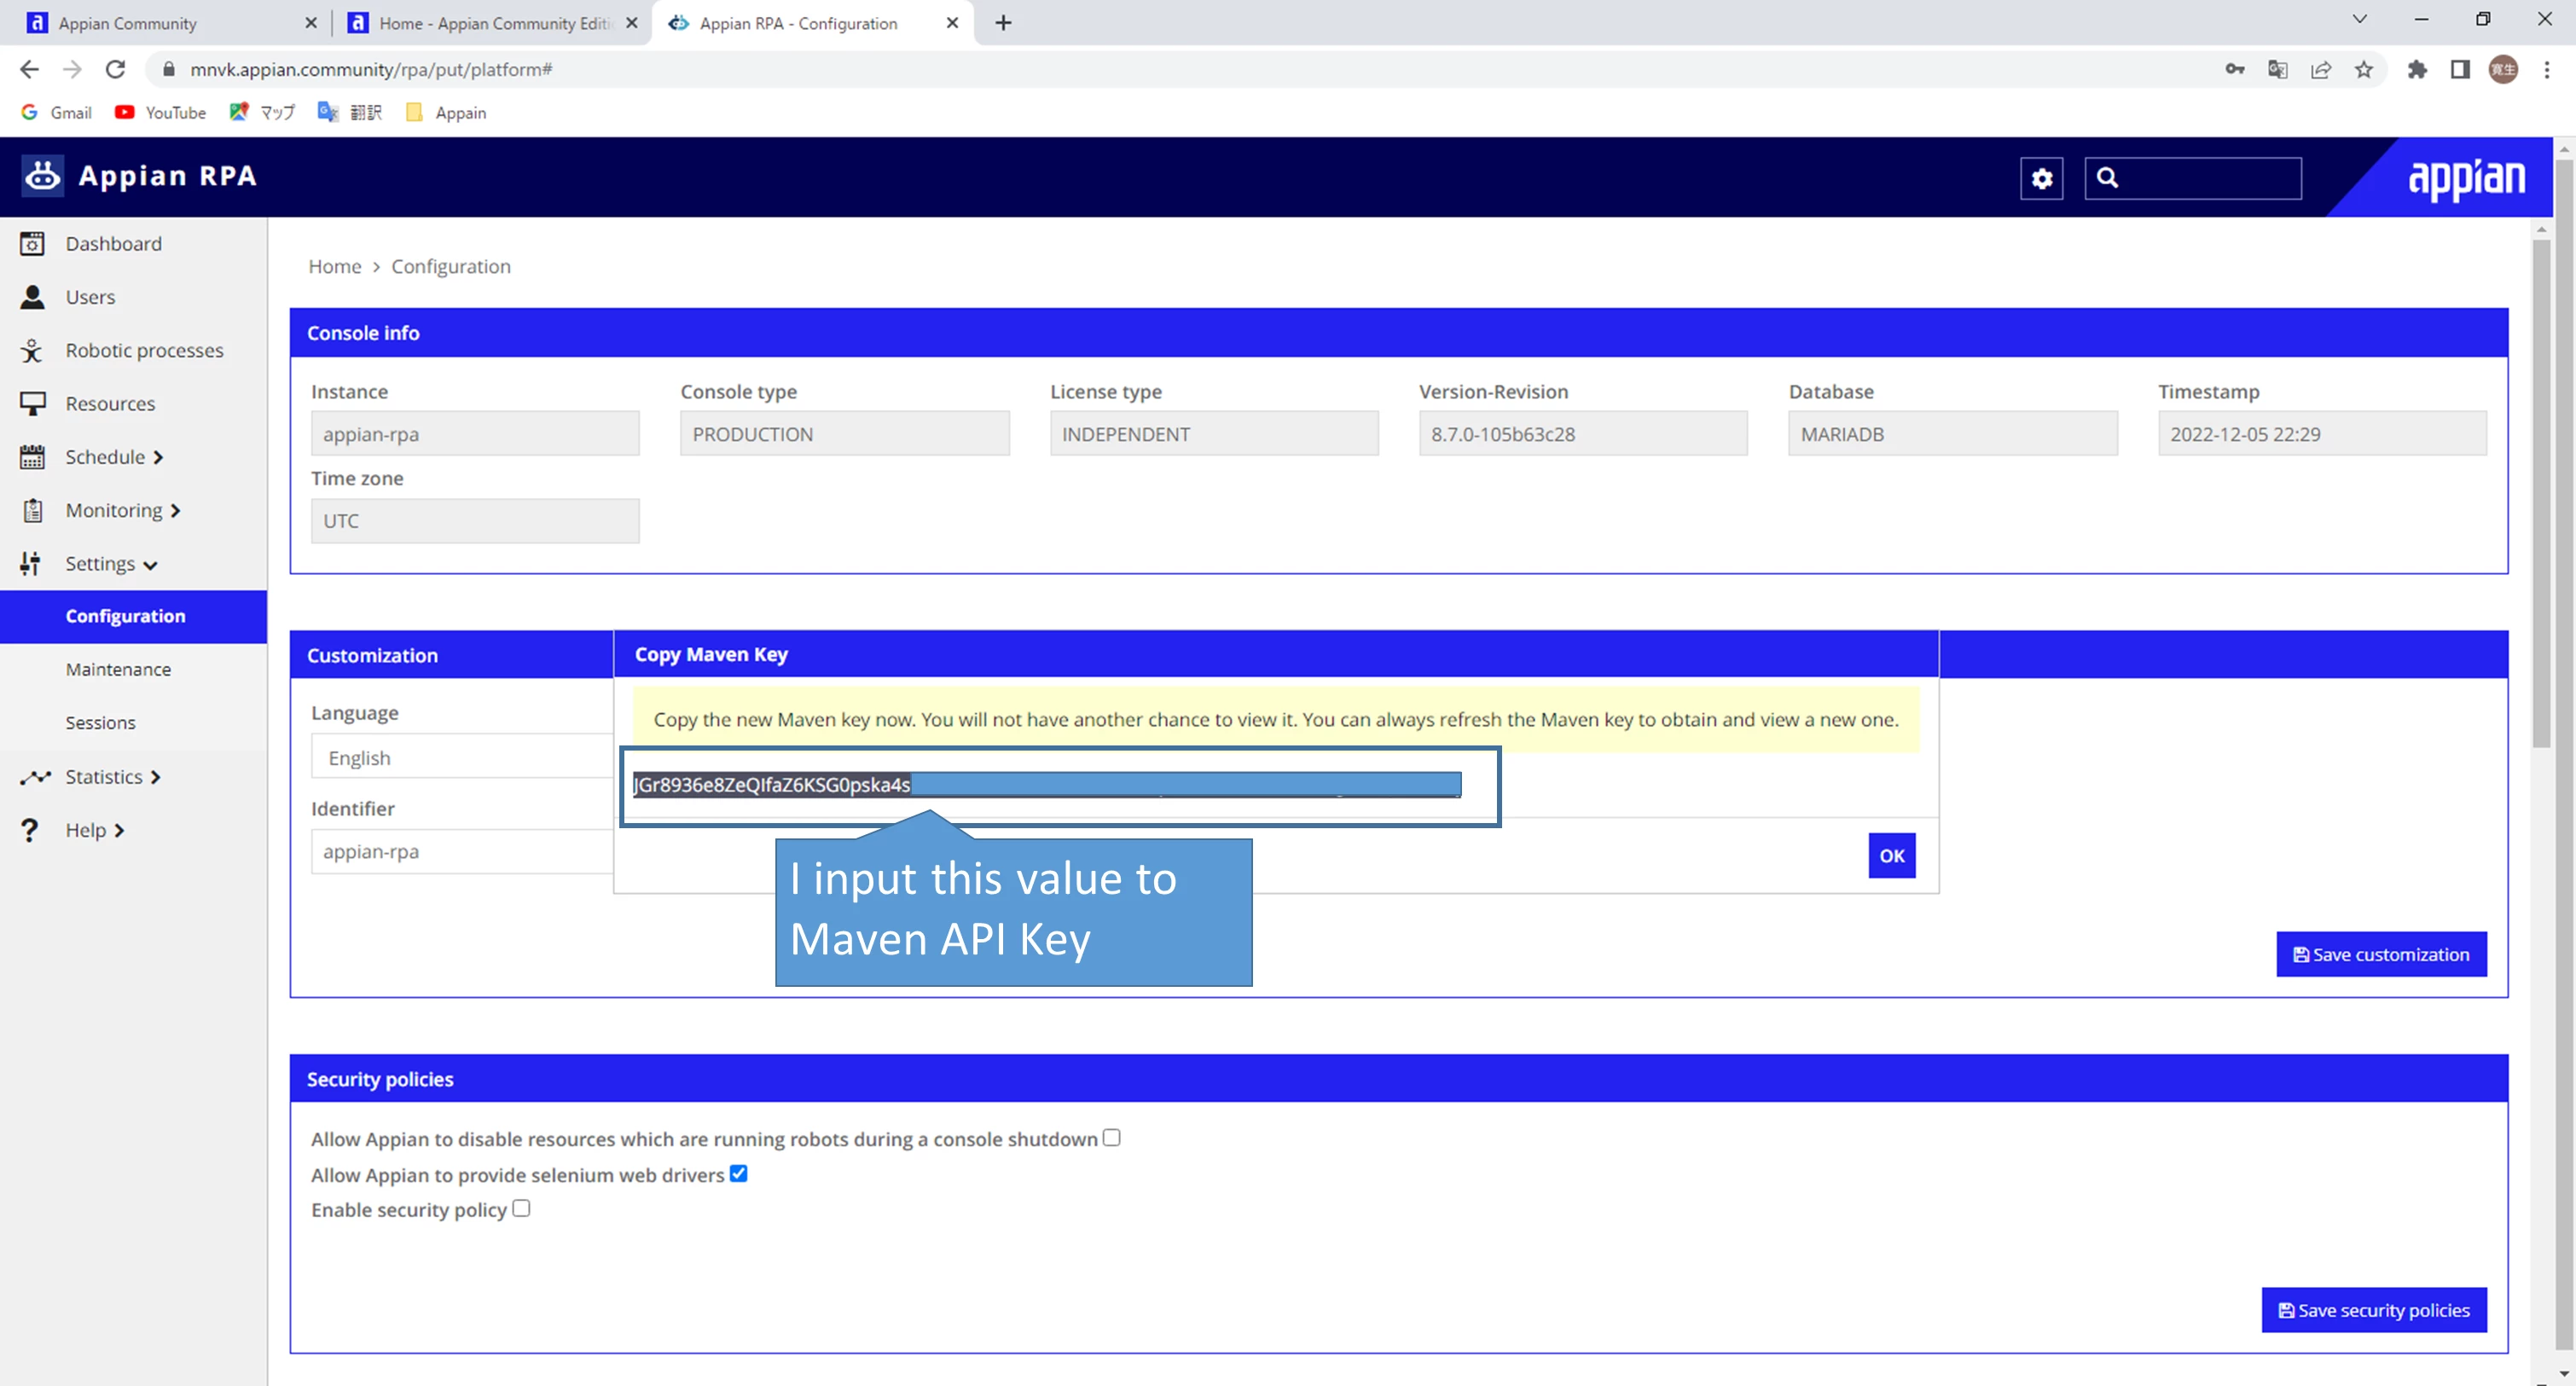Uncheck Allow Appian to provide selenium web drivers
Viewport: 2576px width, 1386px height.
coord(738,1174)
